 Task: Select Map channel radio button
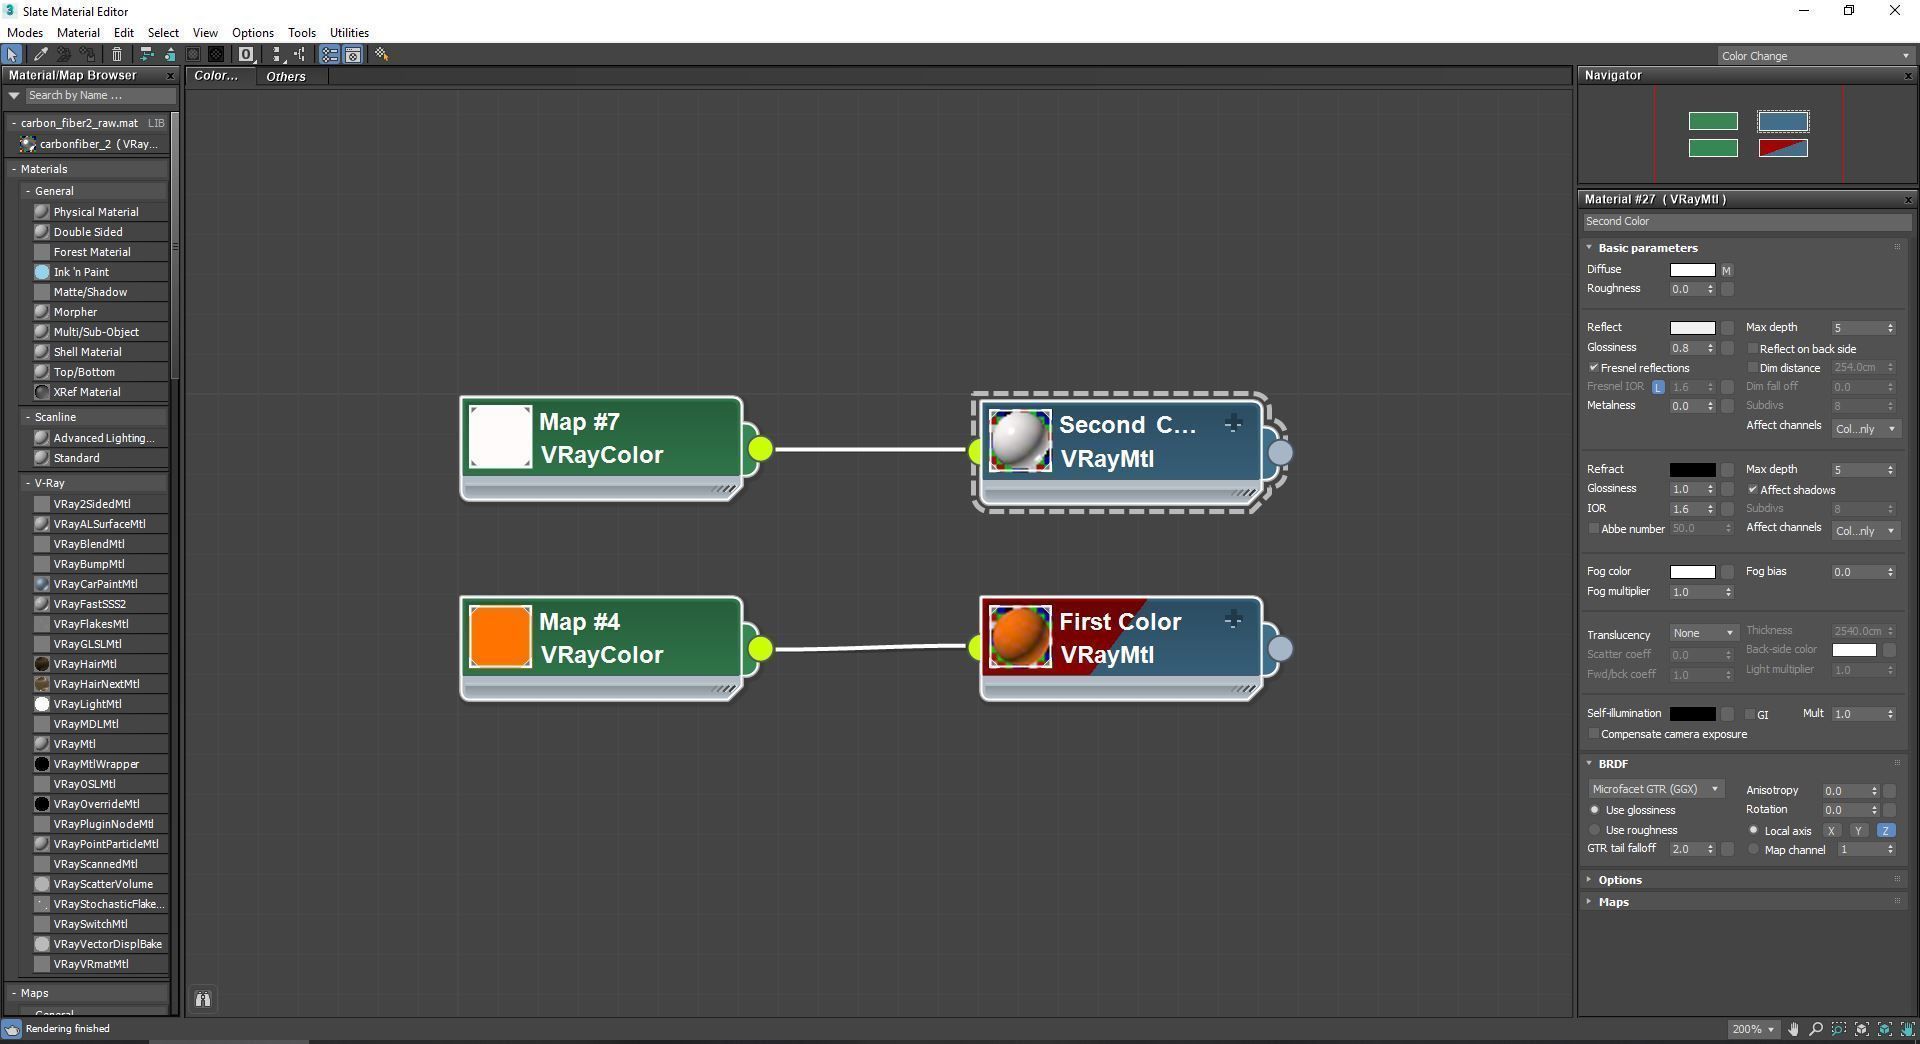[1753, 850]
